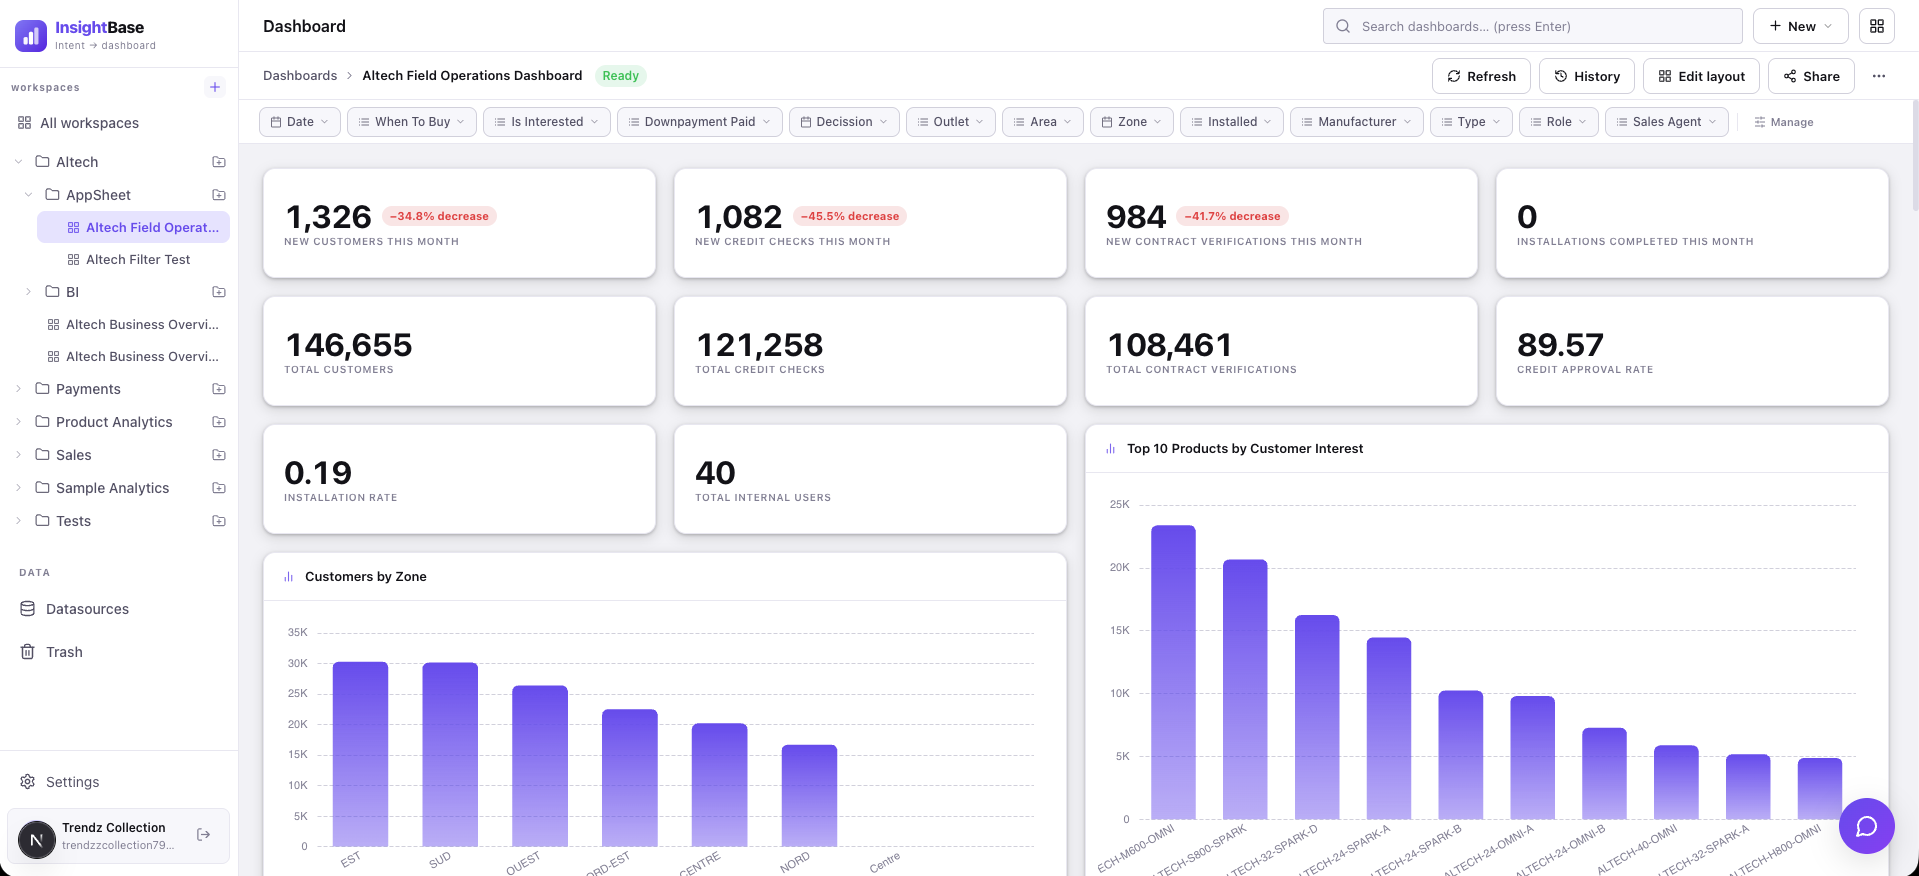Click the BI folder add-dashboard icon
The height and width of the screenshot is (876, 1919).
point(219,292)
